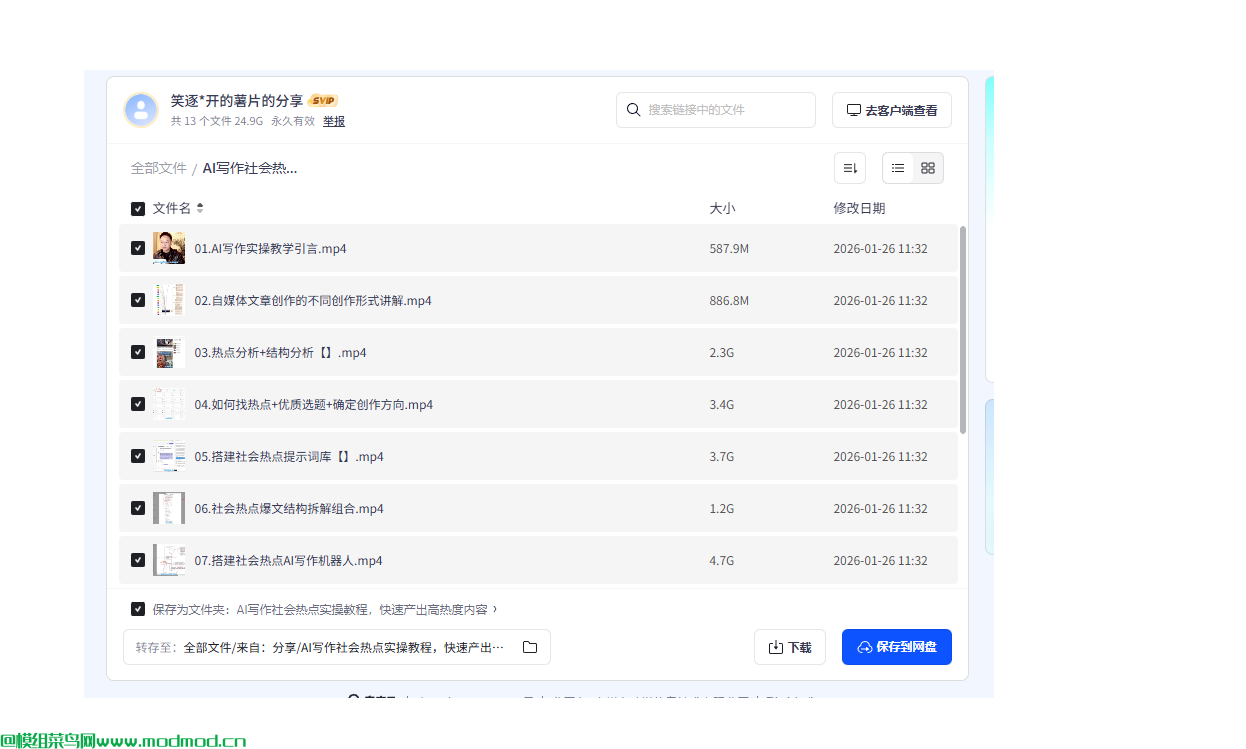This screenshot has width=1246, height=749.
Task: Disable the 保存为文件夹 checkbox
Action: coord(138,609)
